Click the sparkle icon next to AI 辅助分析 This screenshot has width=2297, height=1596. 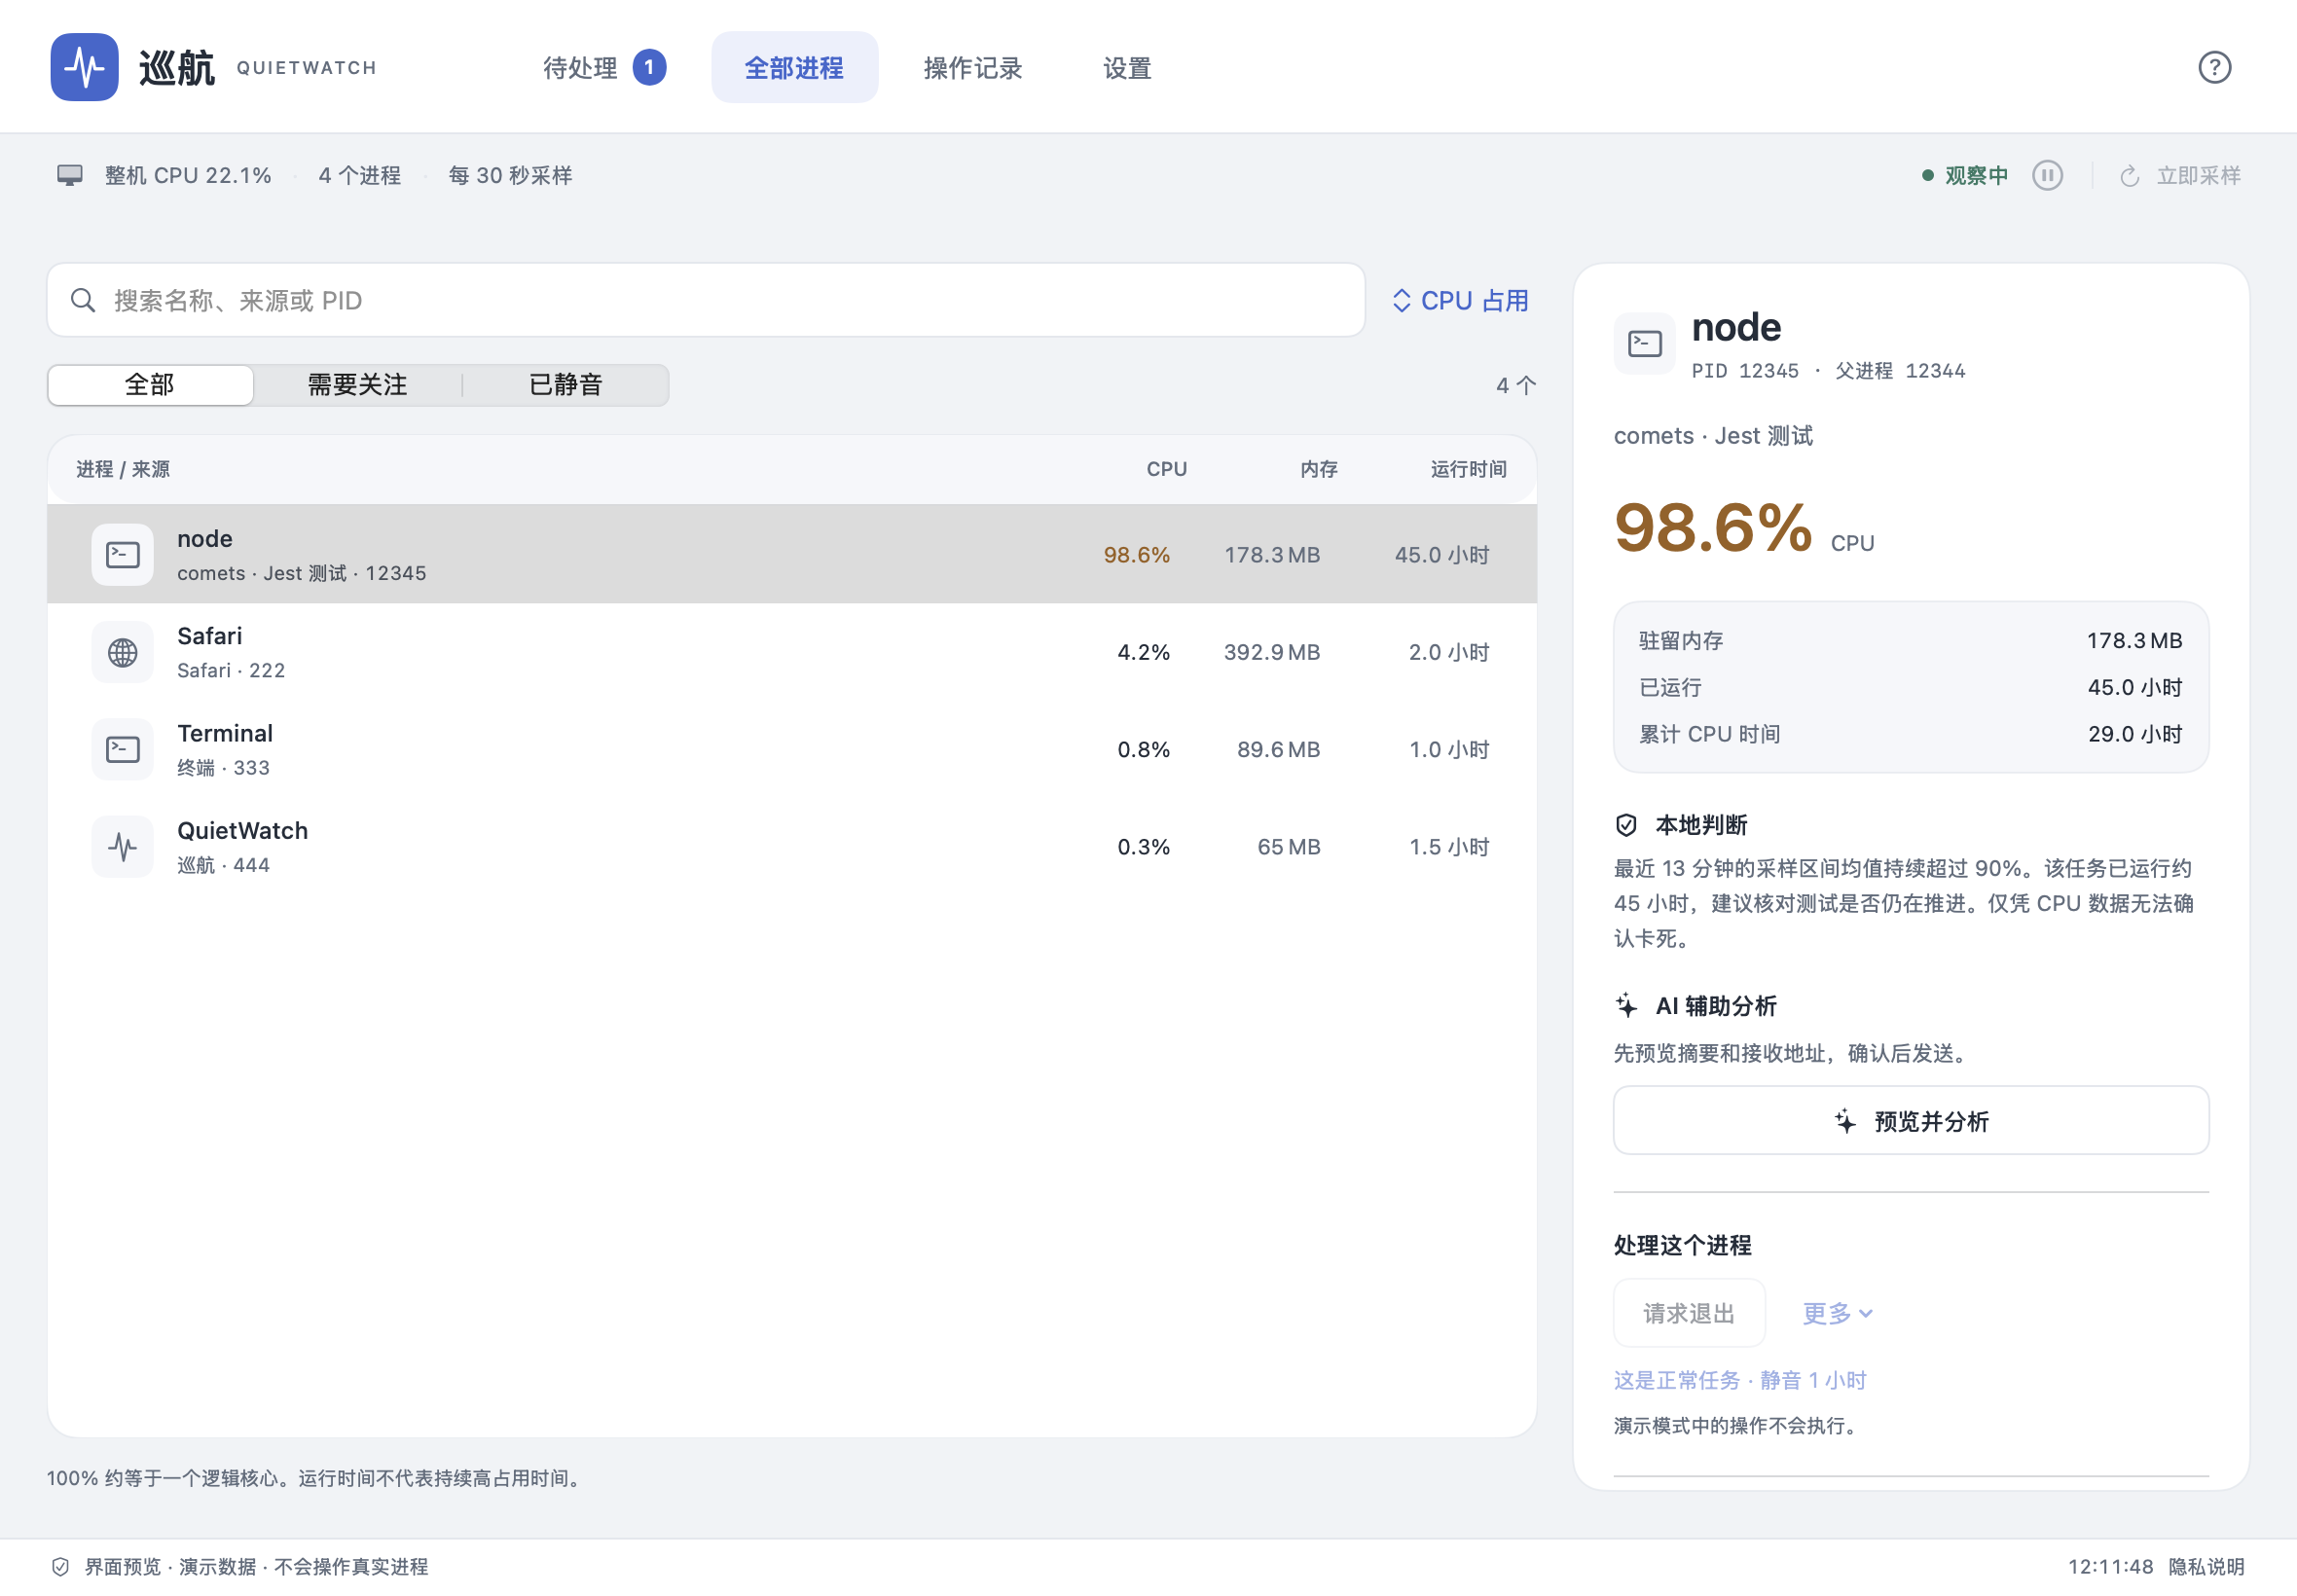click(x=1626, y=1005)
